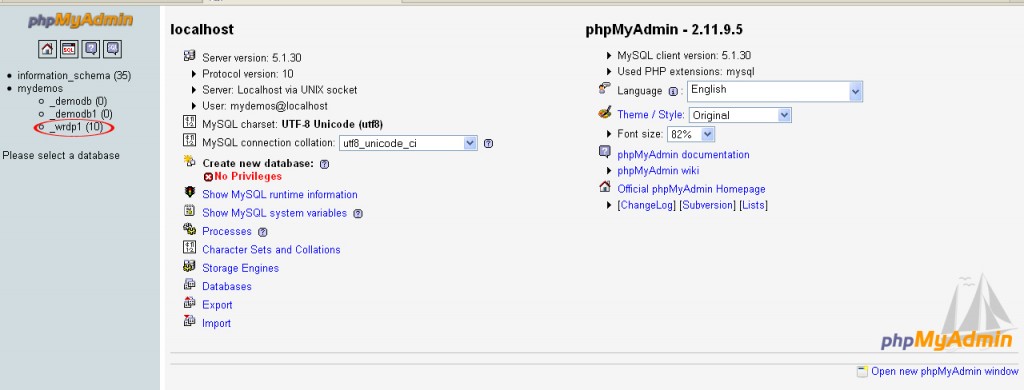The height and width of the screenshot is (390, 1024).
Task: Click the Processes icon
Action: (x=189, y=229)
